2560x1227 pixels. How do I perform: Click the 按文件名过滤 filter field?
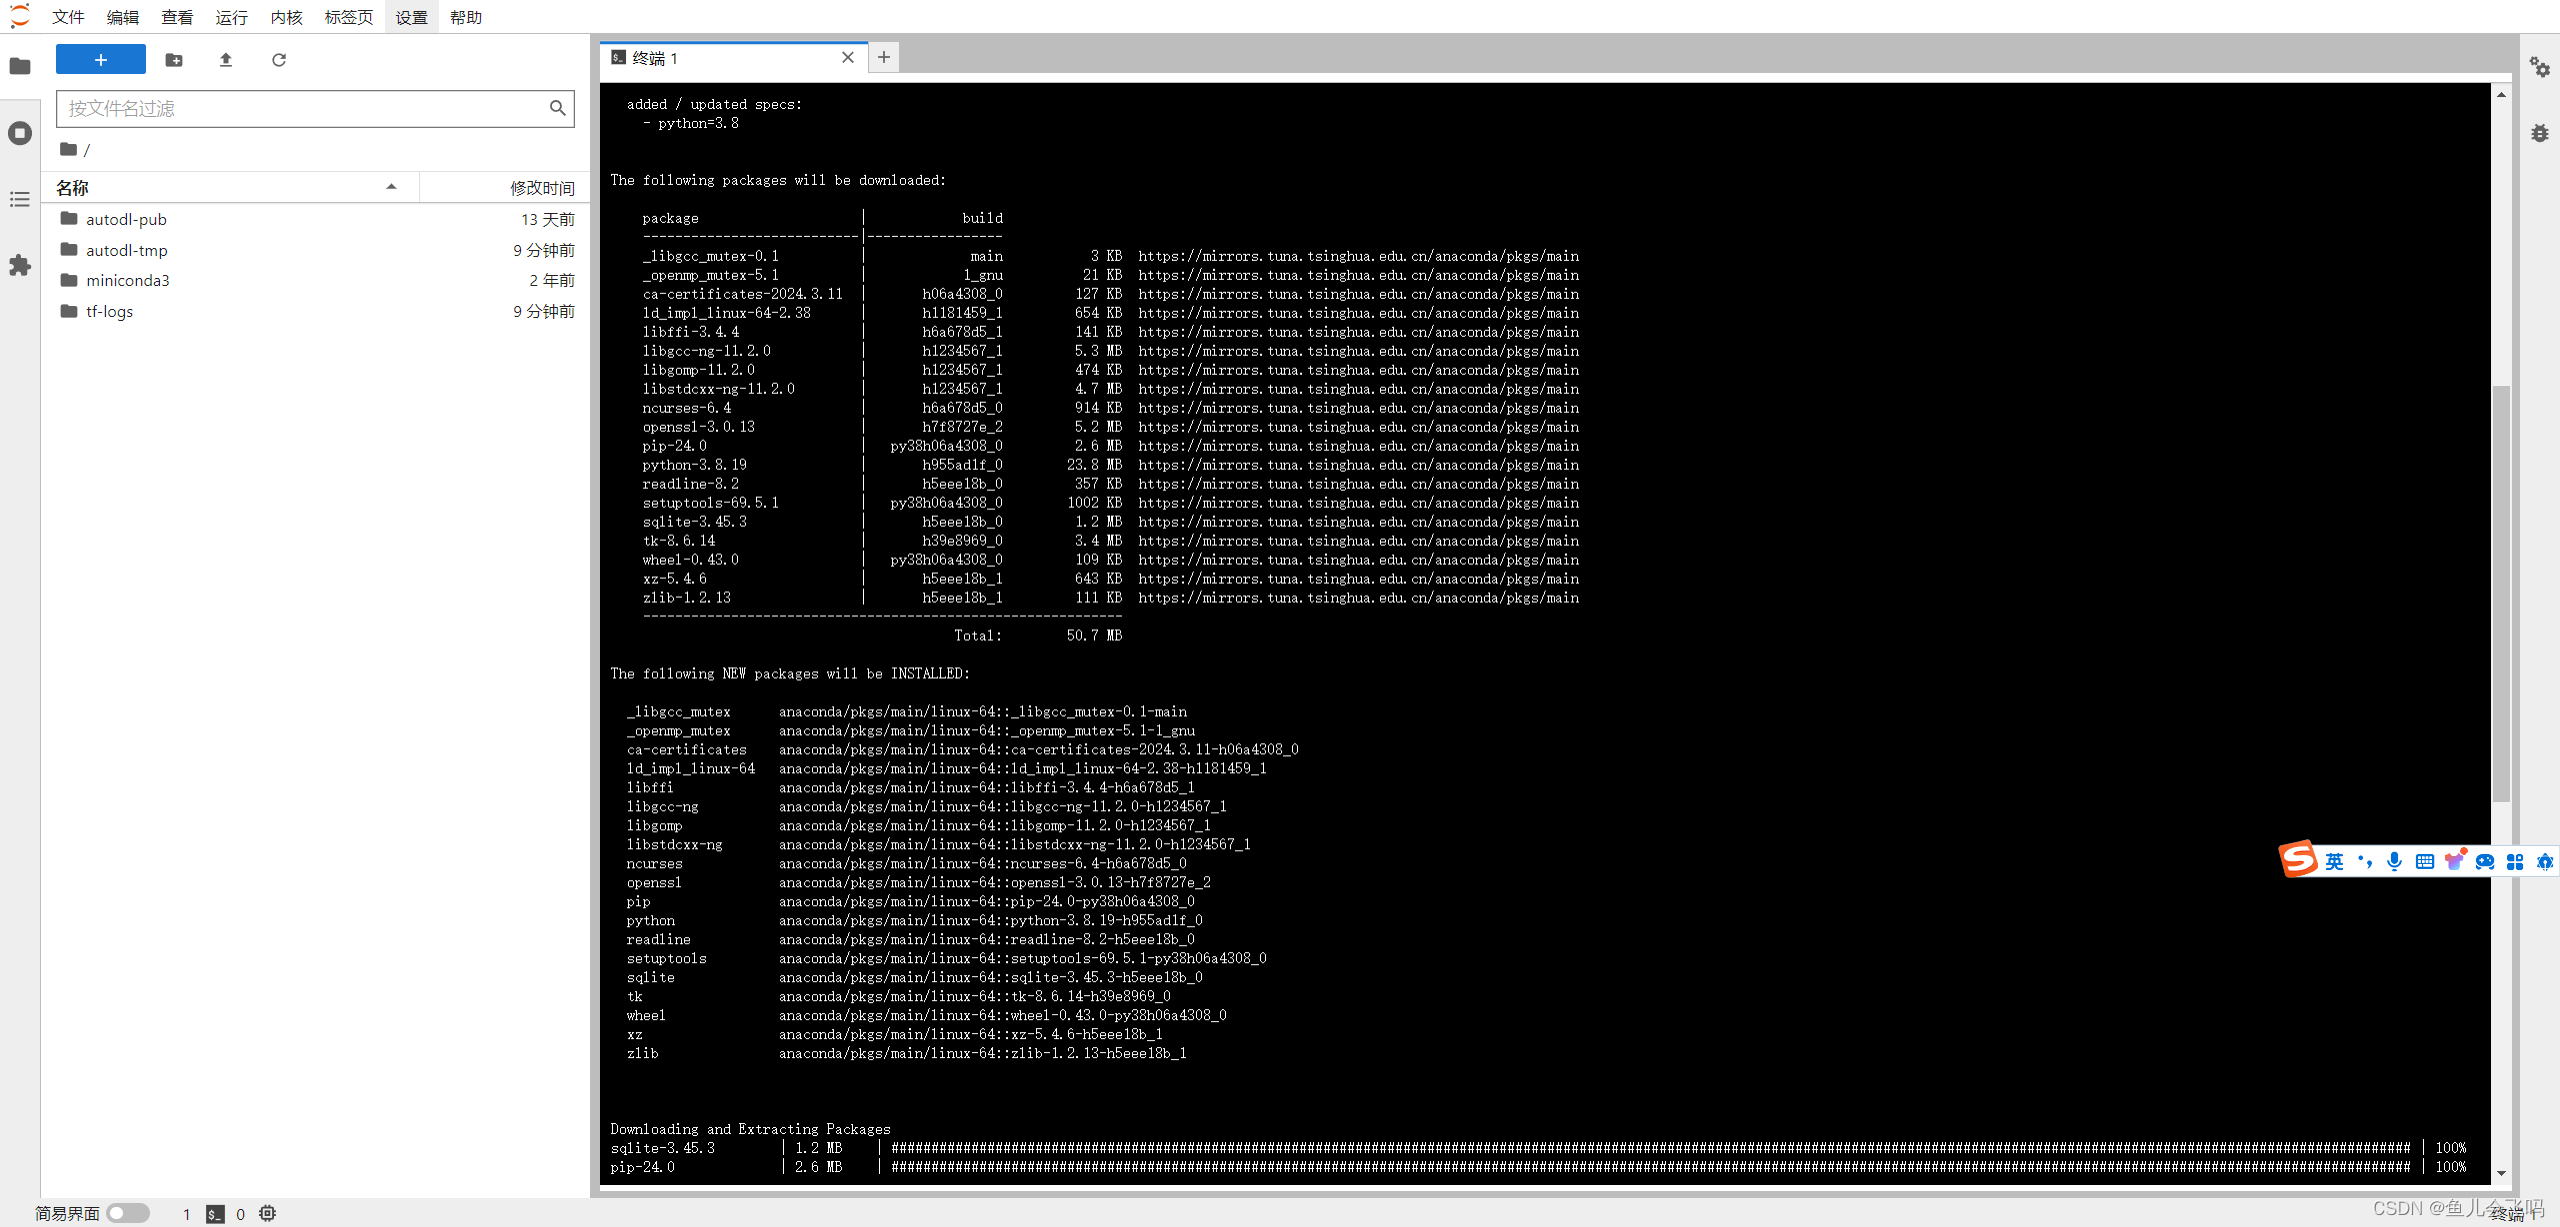300,108
